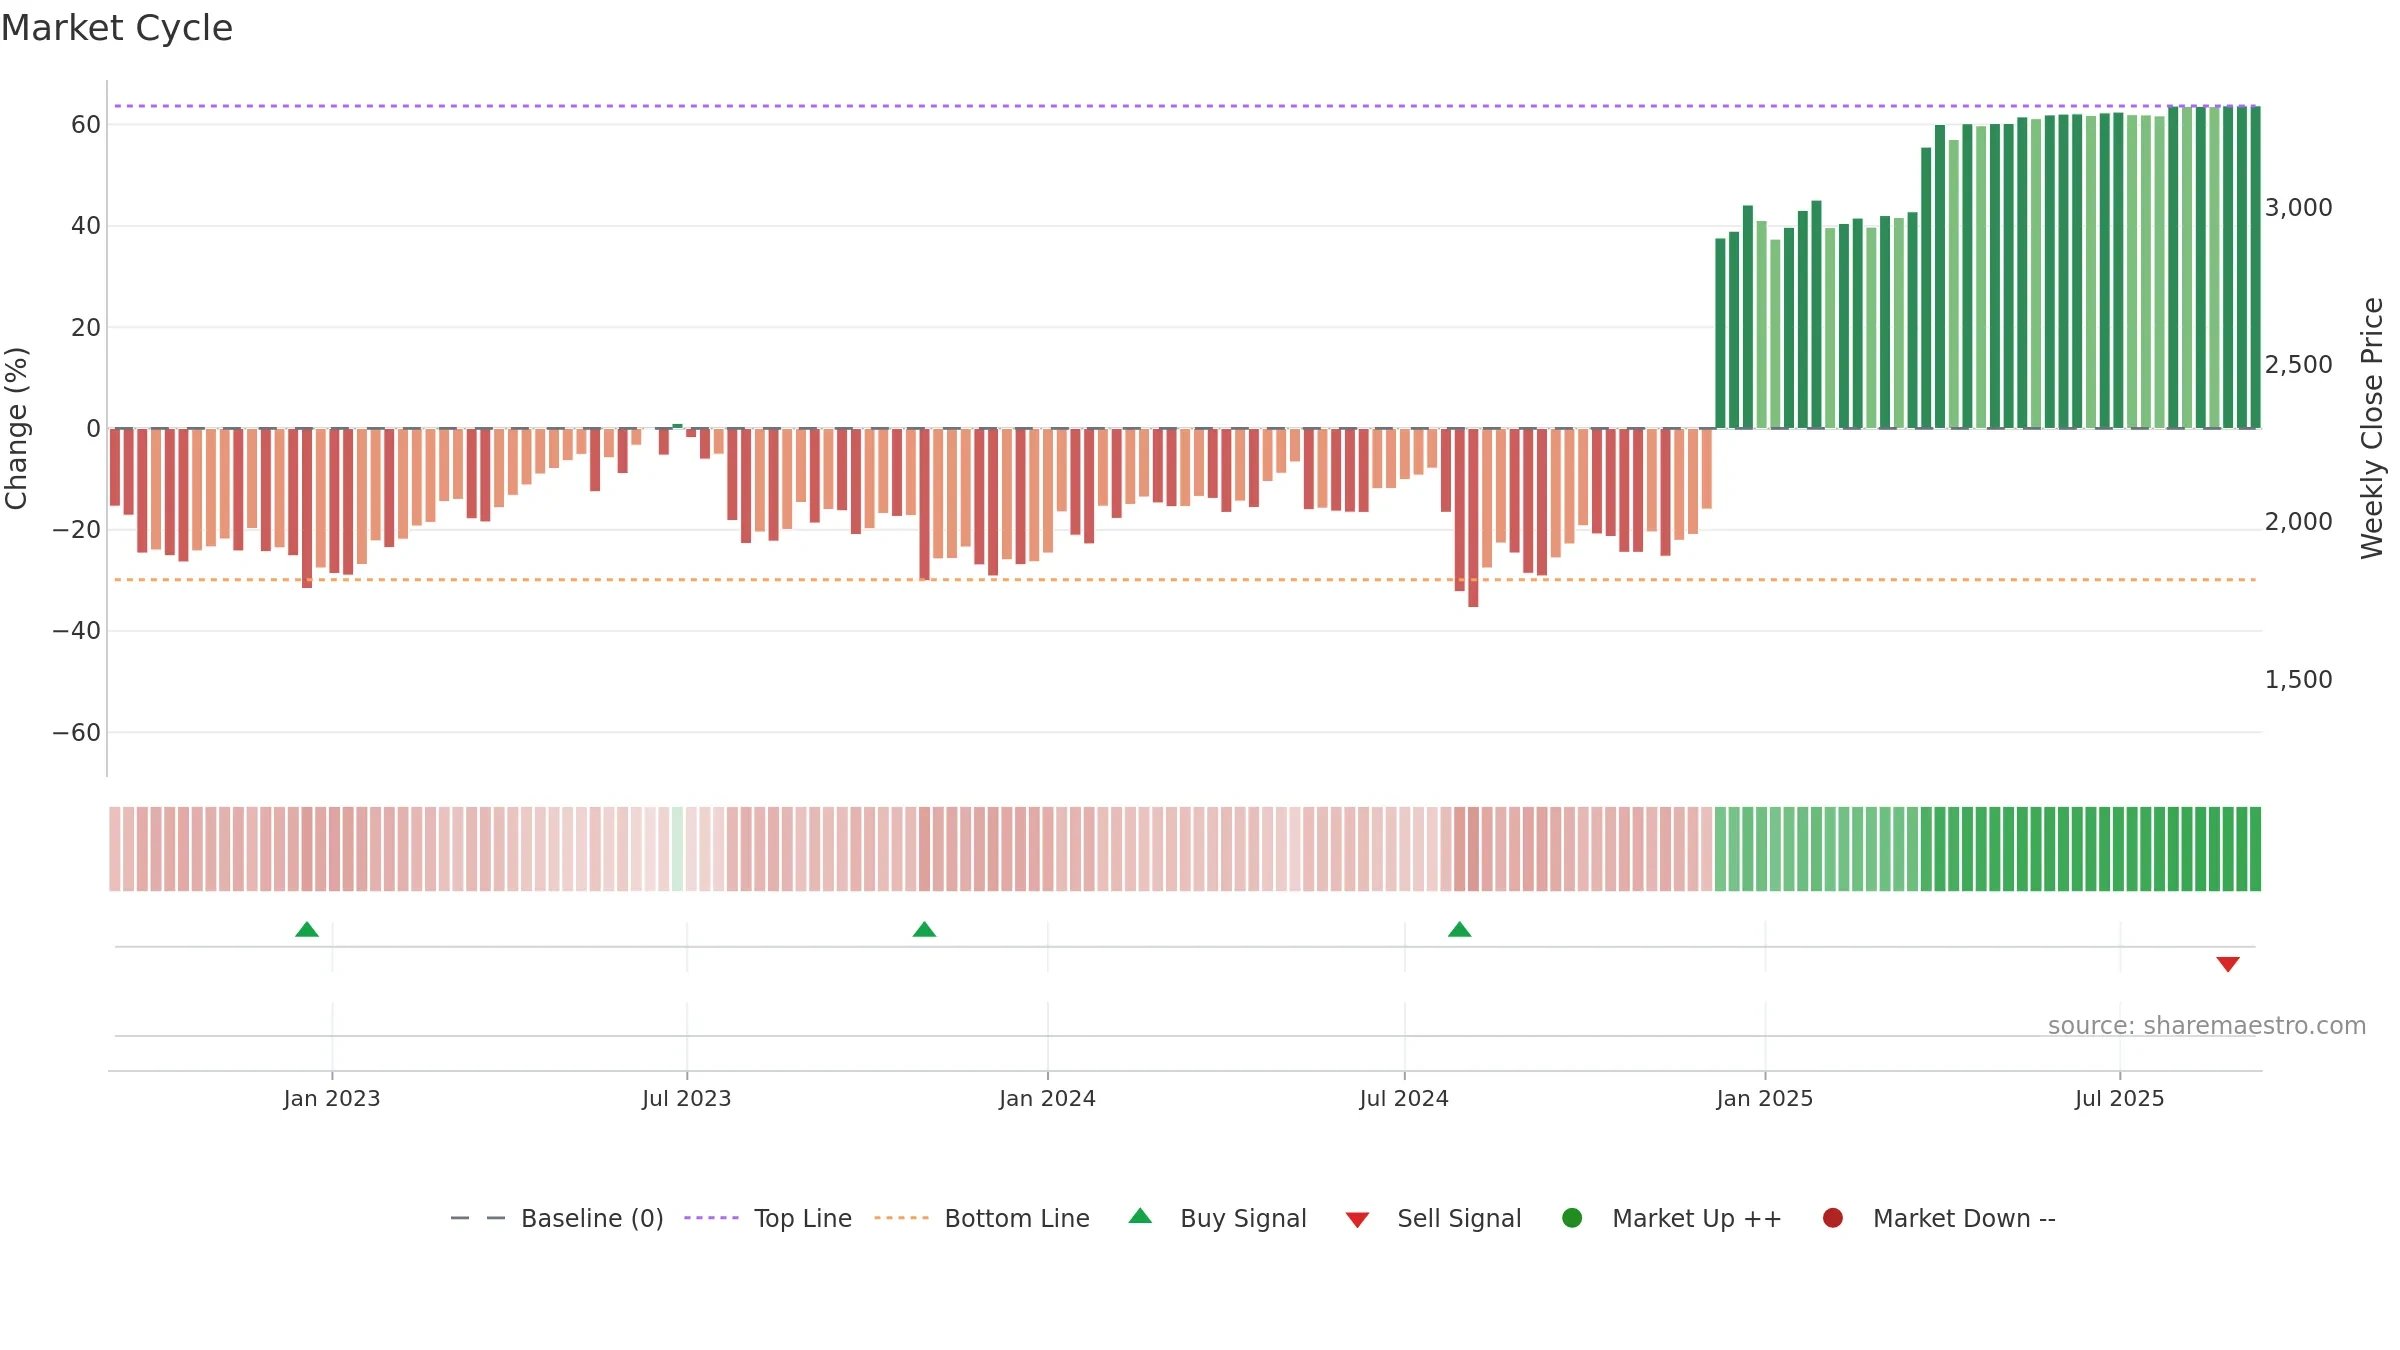
Task: Click the buy signal marker between Jul 2023 and Jan 2024
Action: click(x=924, y=930)
